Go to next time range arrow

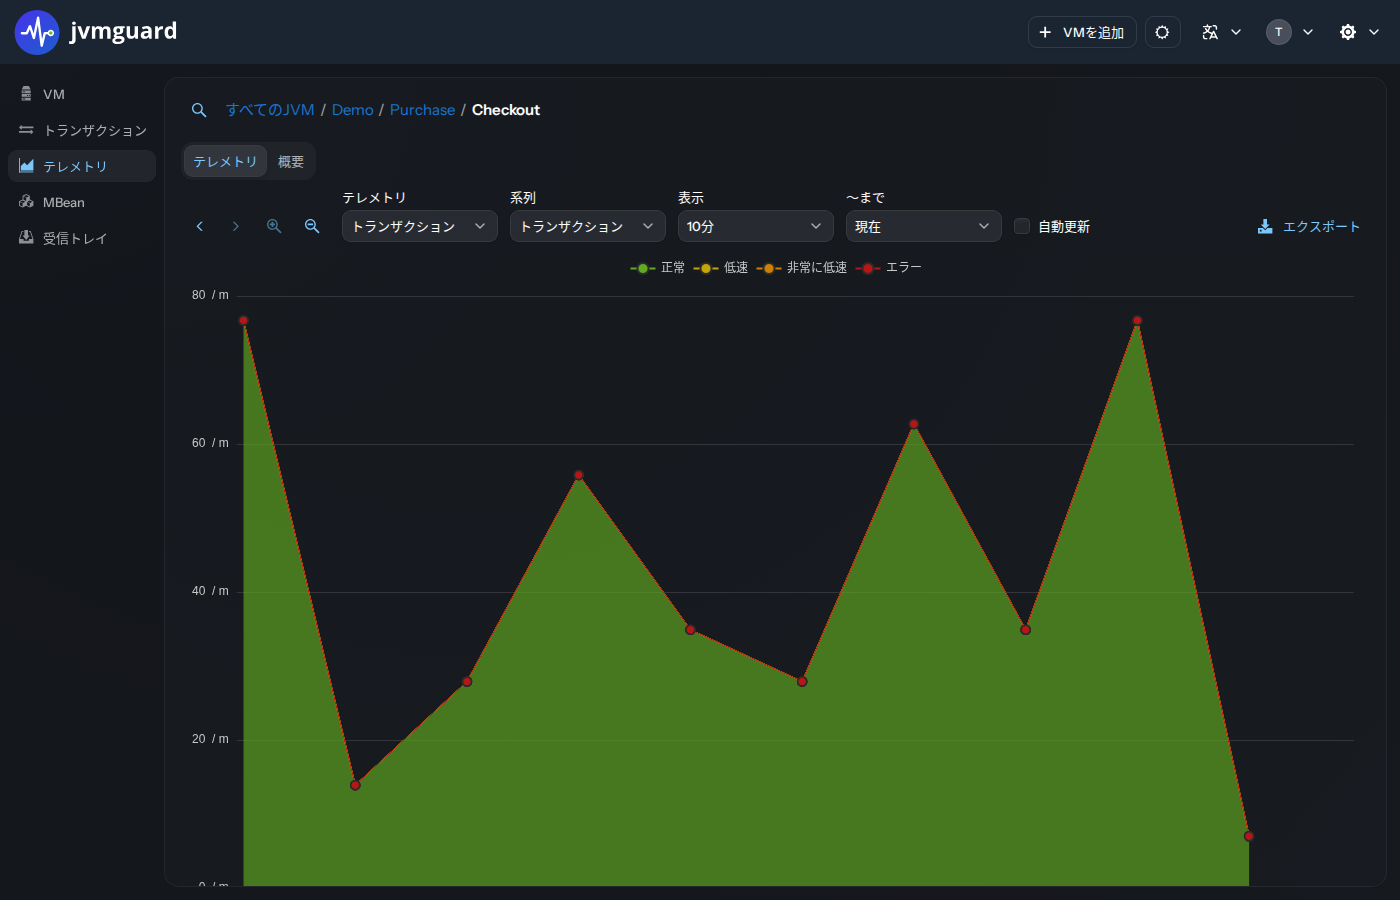[x=236, y=226]
